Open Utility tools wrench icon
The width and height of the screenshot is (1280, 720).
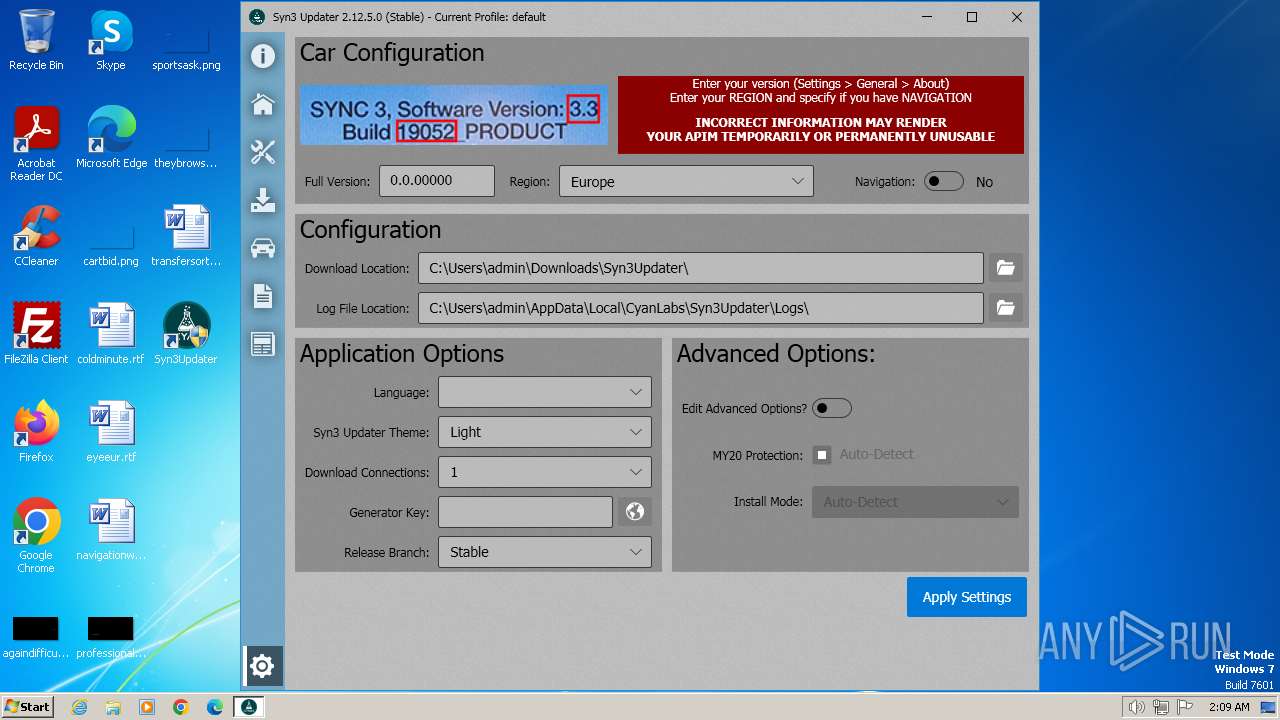(263, 152)
